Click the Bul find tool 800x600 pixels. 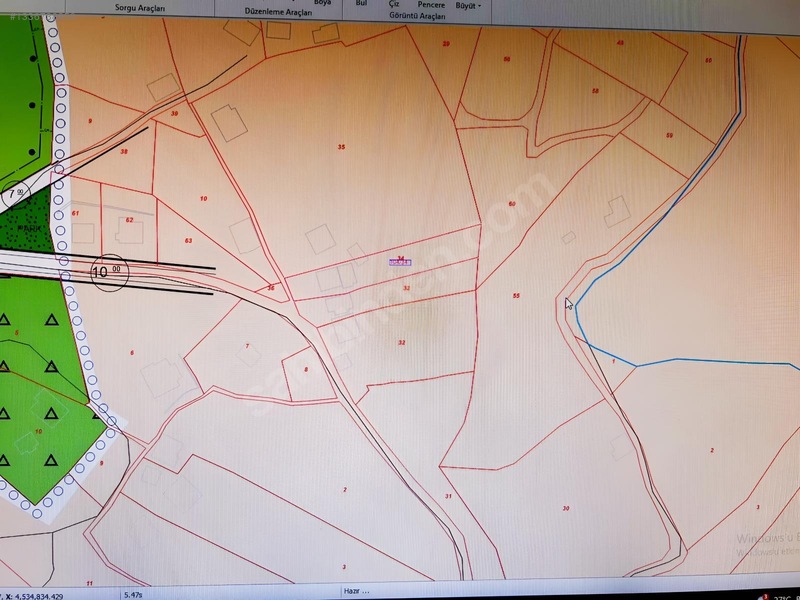[361, 3]
